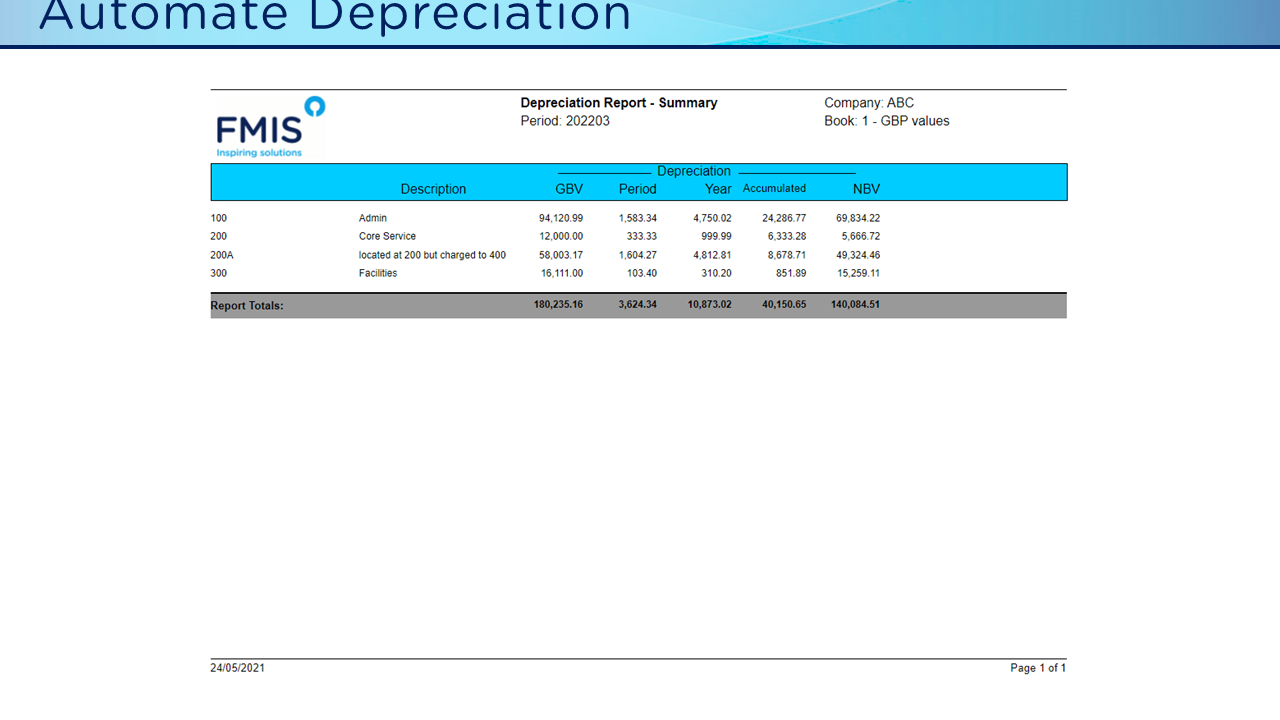Click Book 1 - GBP values text
The height and width of the screenshot is (720, 1280).
(x=887, y=120)
